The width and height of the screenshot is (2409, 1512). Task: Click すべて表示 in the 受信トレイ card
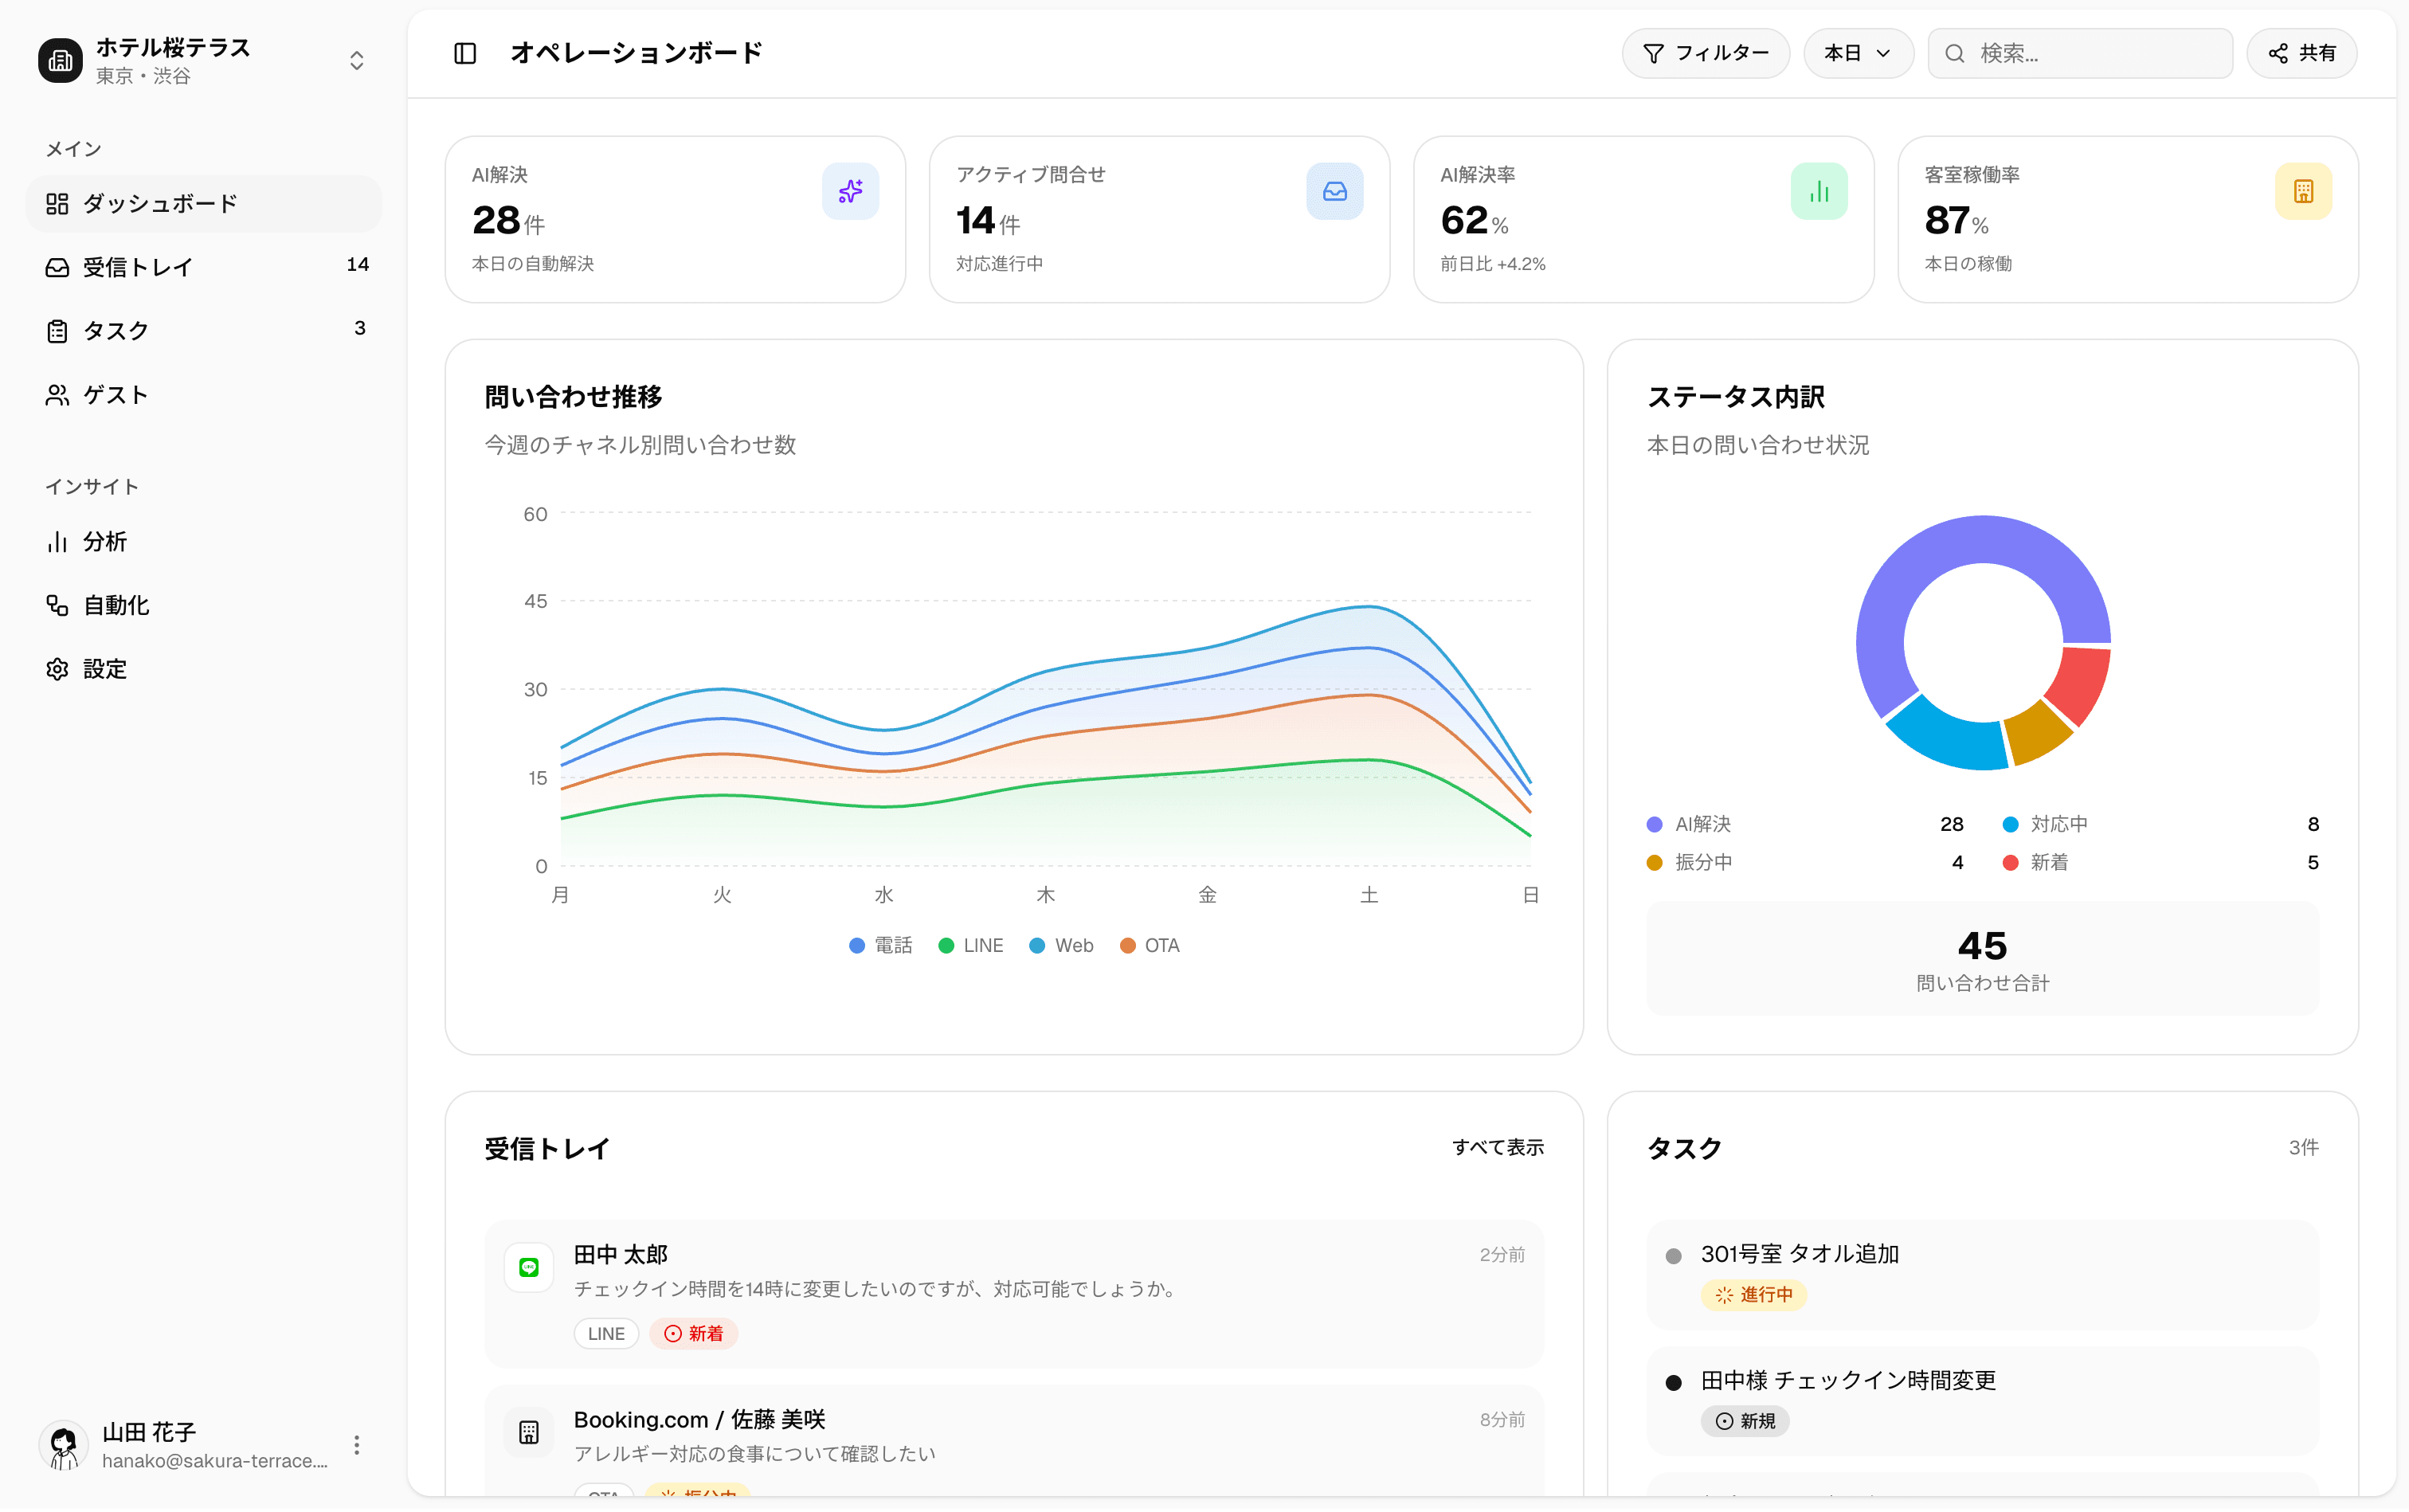pos(1498,1148)
